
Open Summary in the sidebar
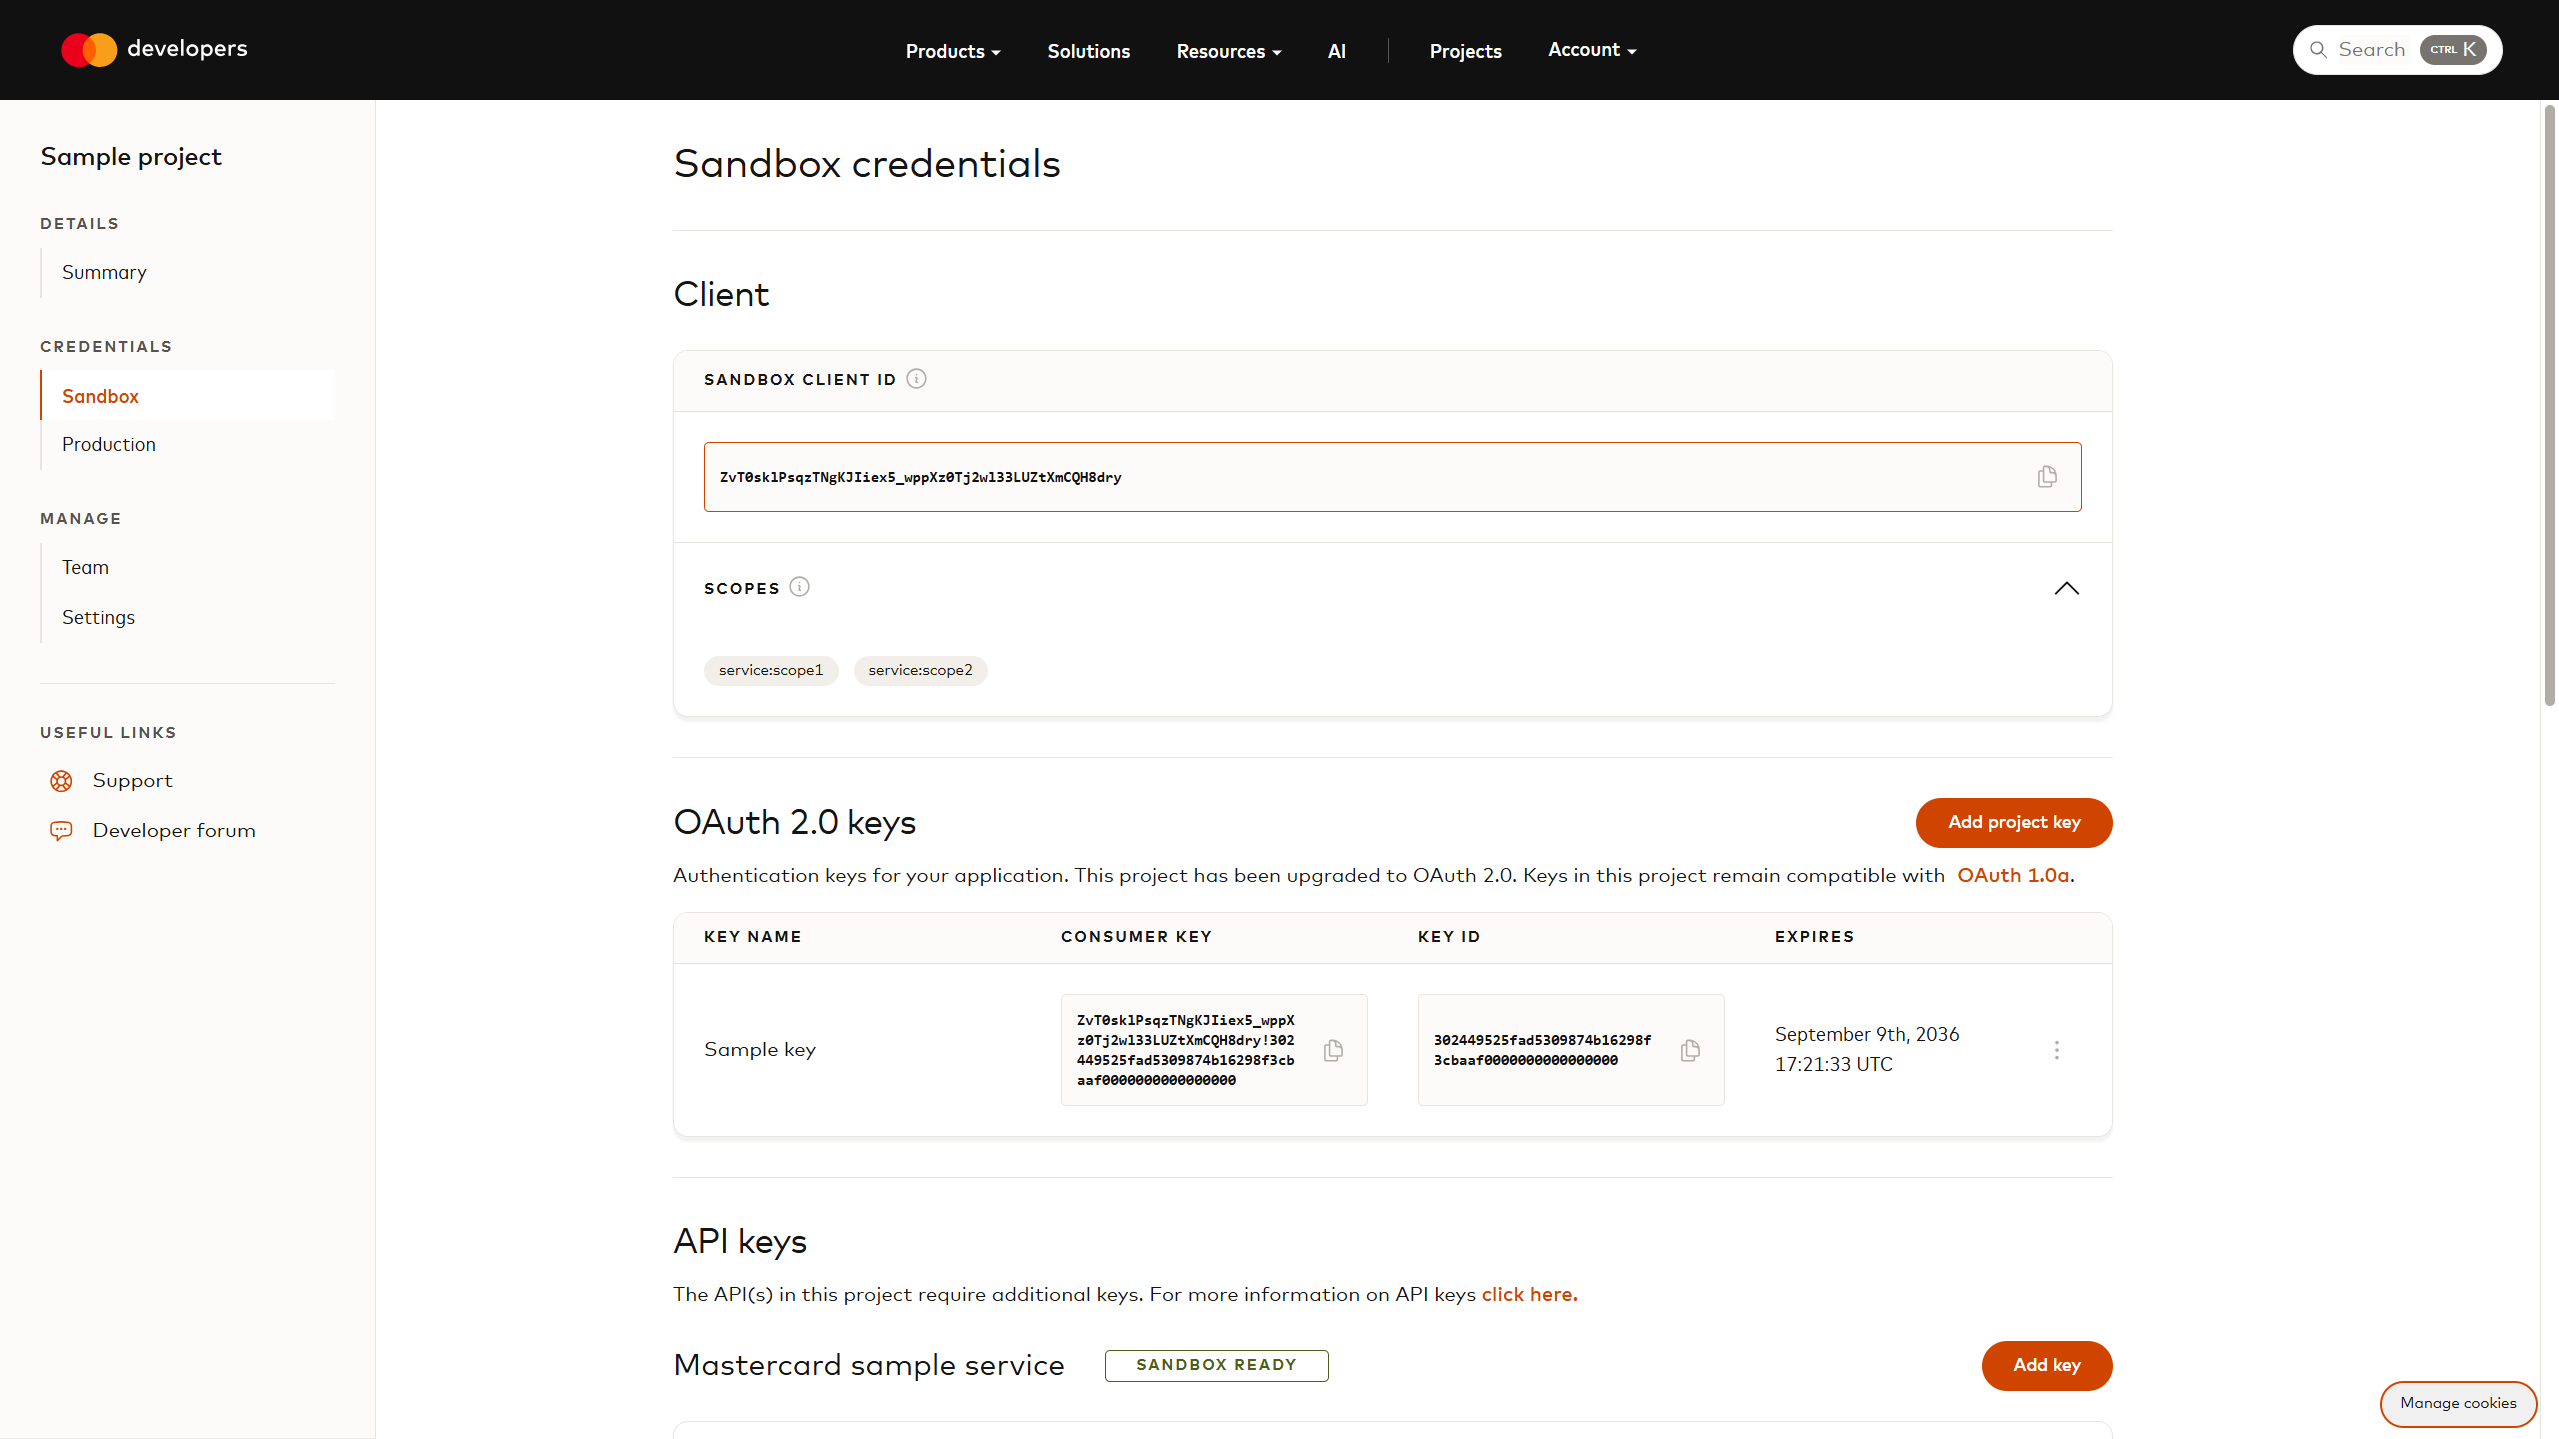[104, 272]
